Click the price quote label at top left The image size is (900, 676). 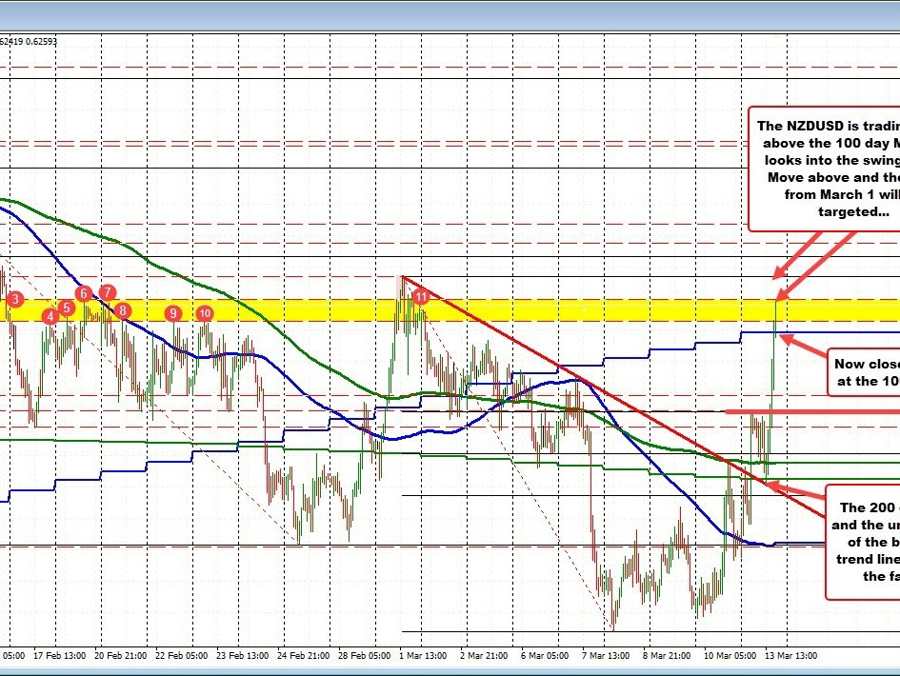[x=30, y=42]
